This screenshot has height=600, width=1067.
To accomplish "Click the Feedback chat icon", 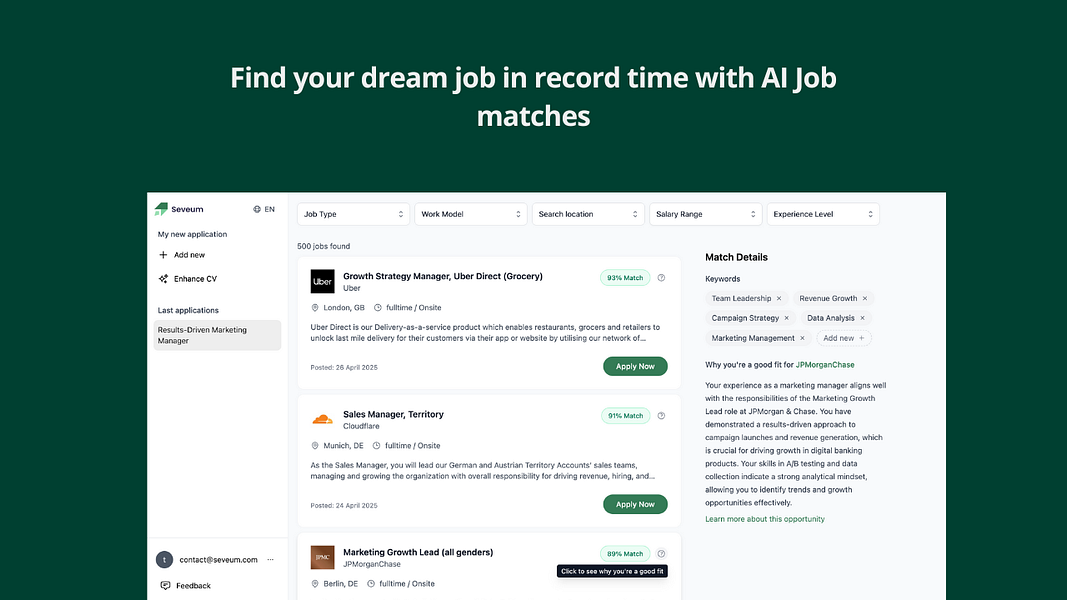I will pyautogui.click(x=165, y=586).
